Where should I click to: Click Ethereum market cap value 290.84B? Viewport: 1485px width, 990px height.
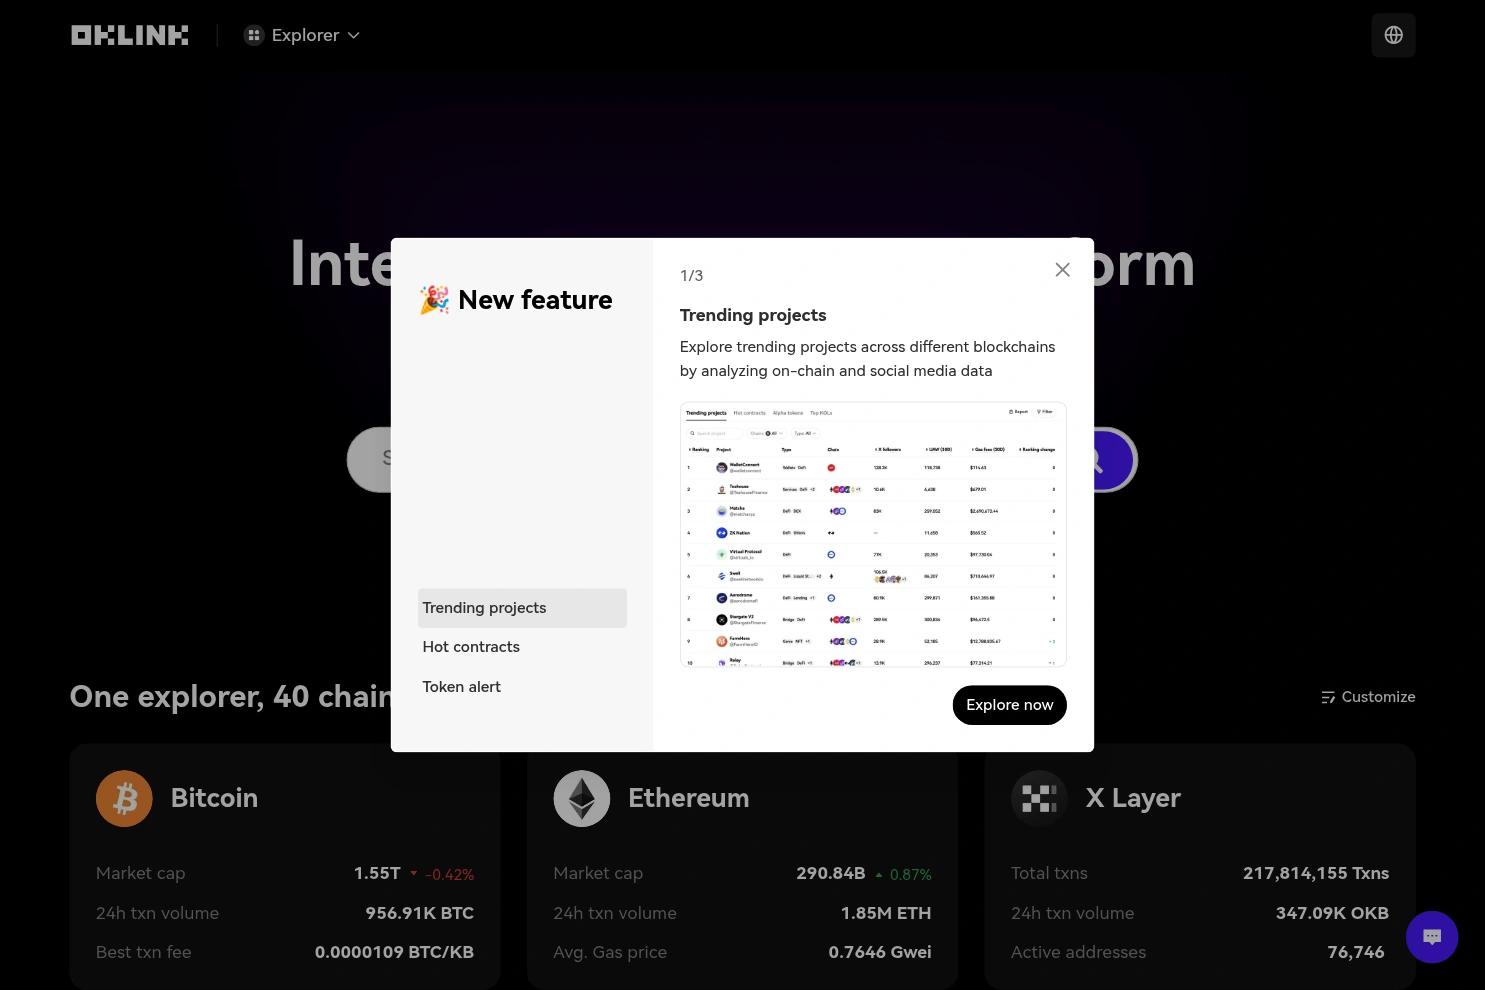pos(830,873)
